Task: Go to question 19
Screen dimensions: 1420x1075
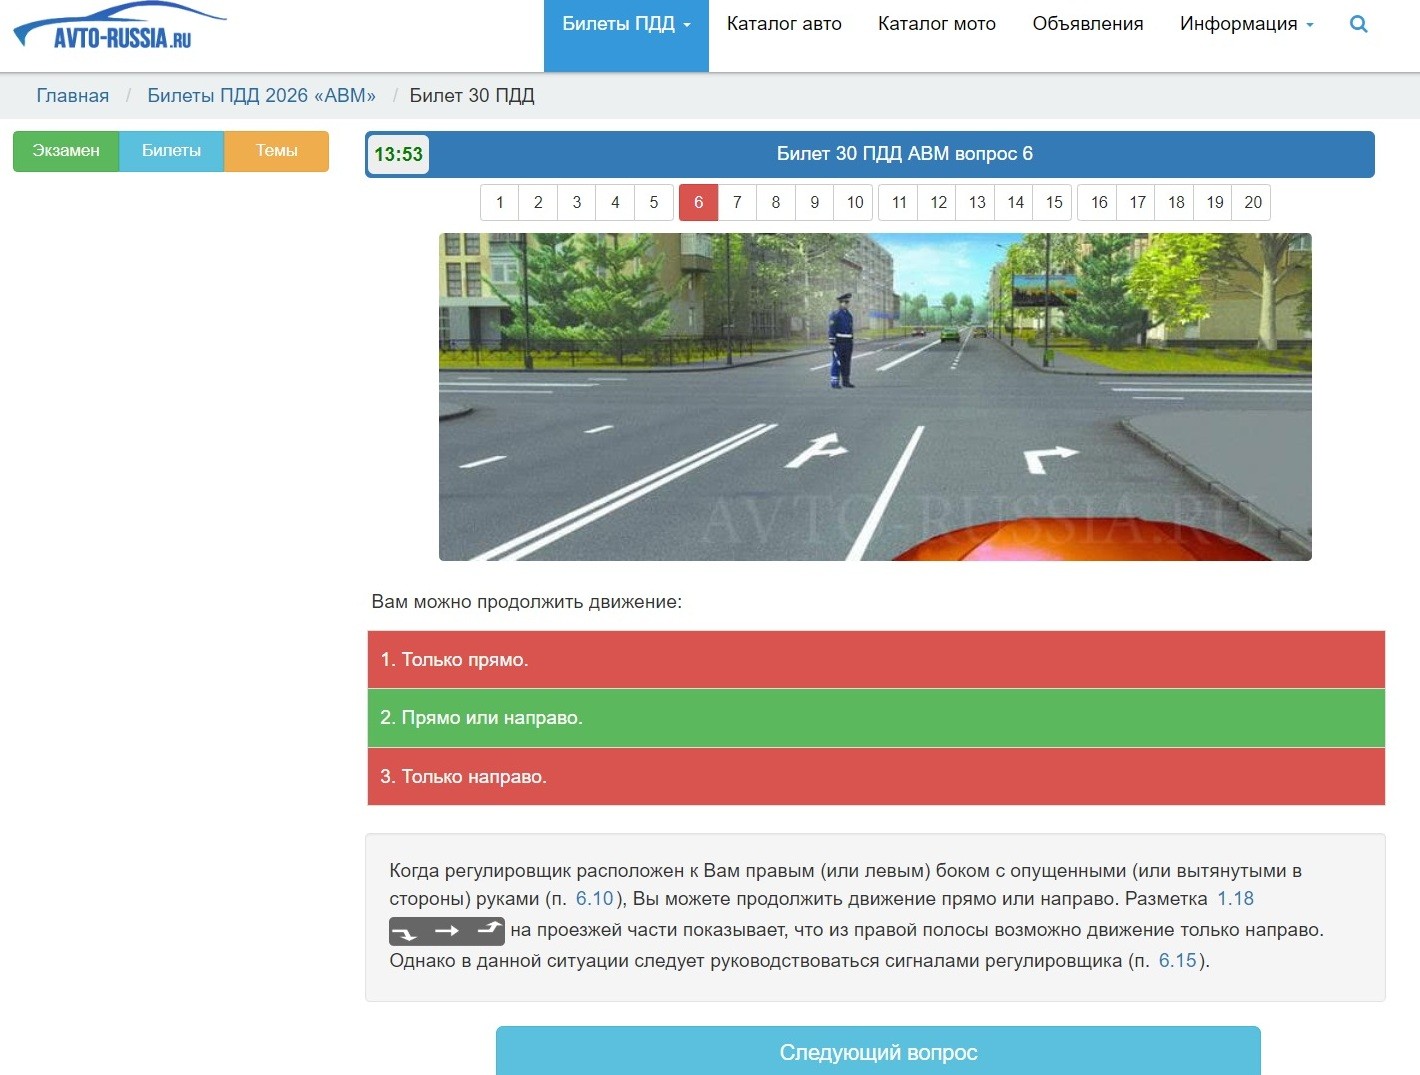Action: click(1214, 202)
